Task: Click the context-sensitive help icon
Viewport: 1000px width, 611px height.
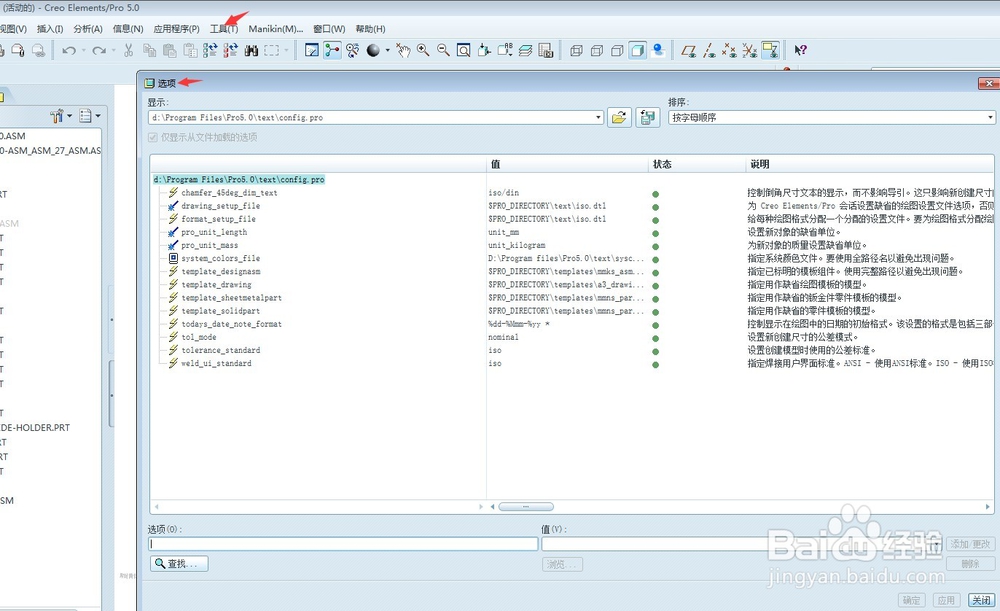Action: (800, 50)
